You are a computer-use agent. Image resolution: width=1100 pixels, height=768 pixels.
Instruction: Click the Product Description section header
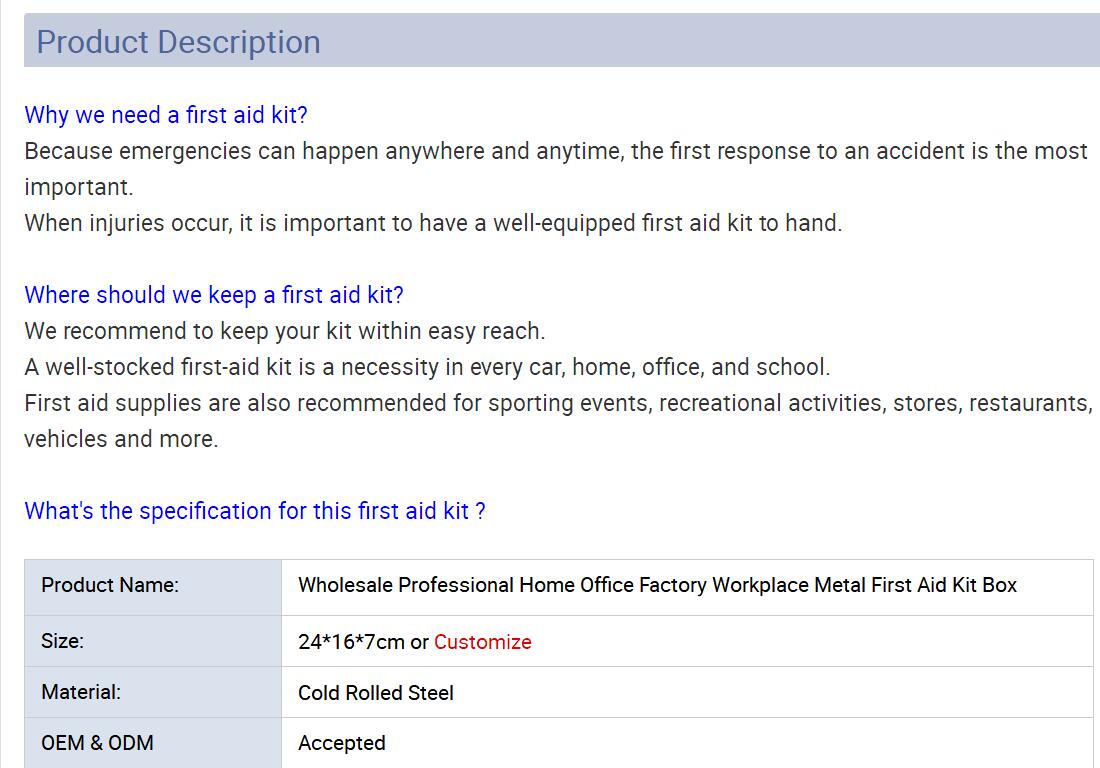(179, 42)
